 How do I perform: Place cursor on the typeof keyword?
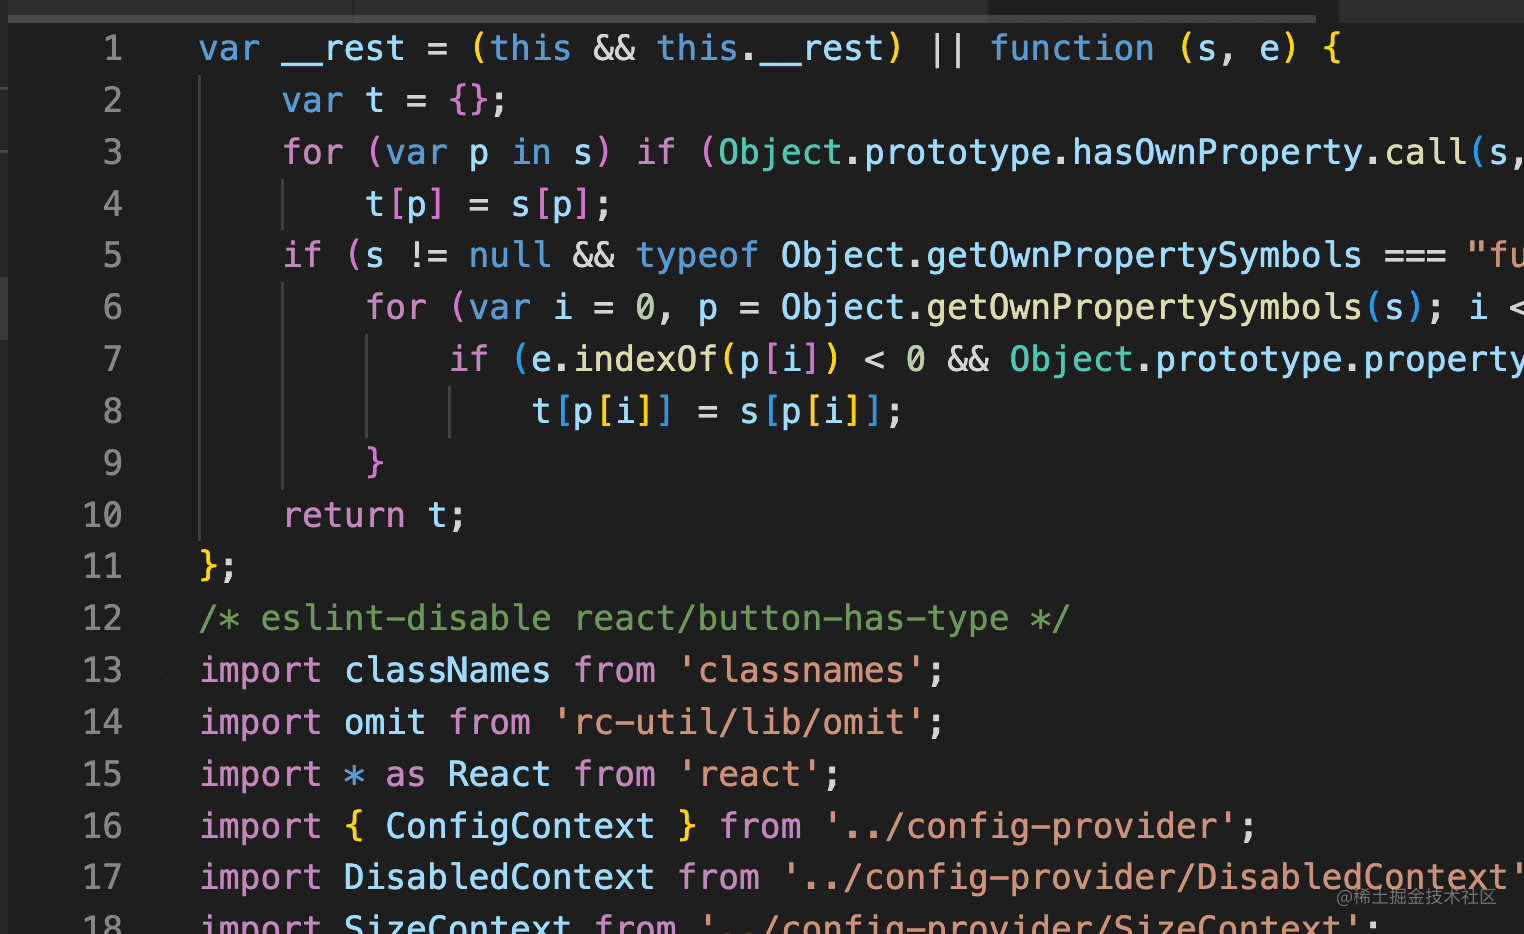(697, 256)
